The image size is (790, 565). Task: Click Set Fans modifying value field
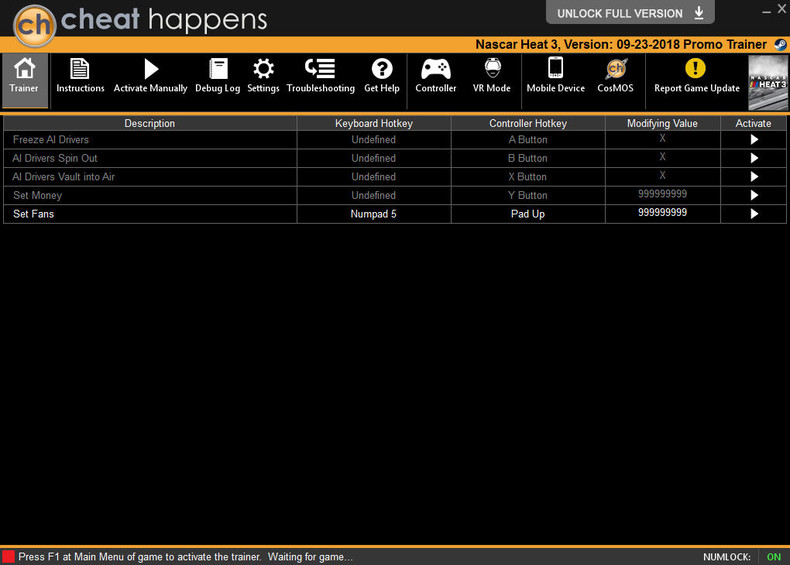[662, 214]
